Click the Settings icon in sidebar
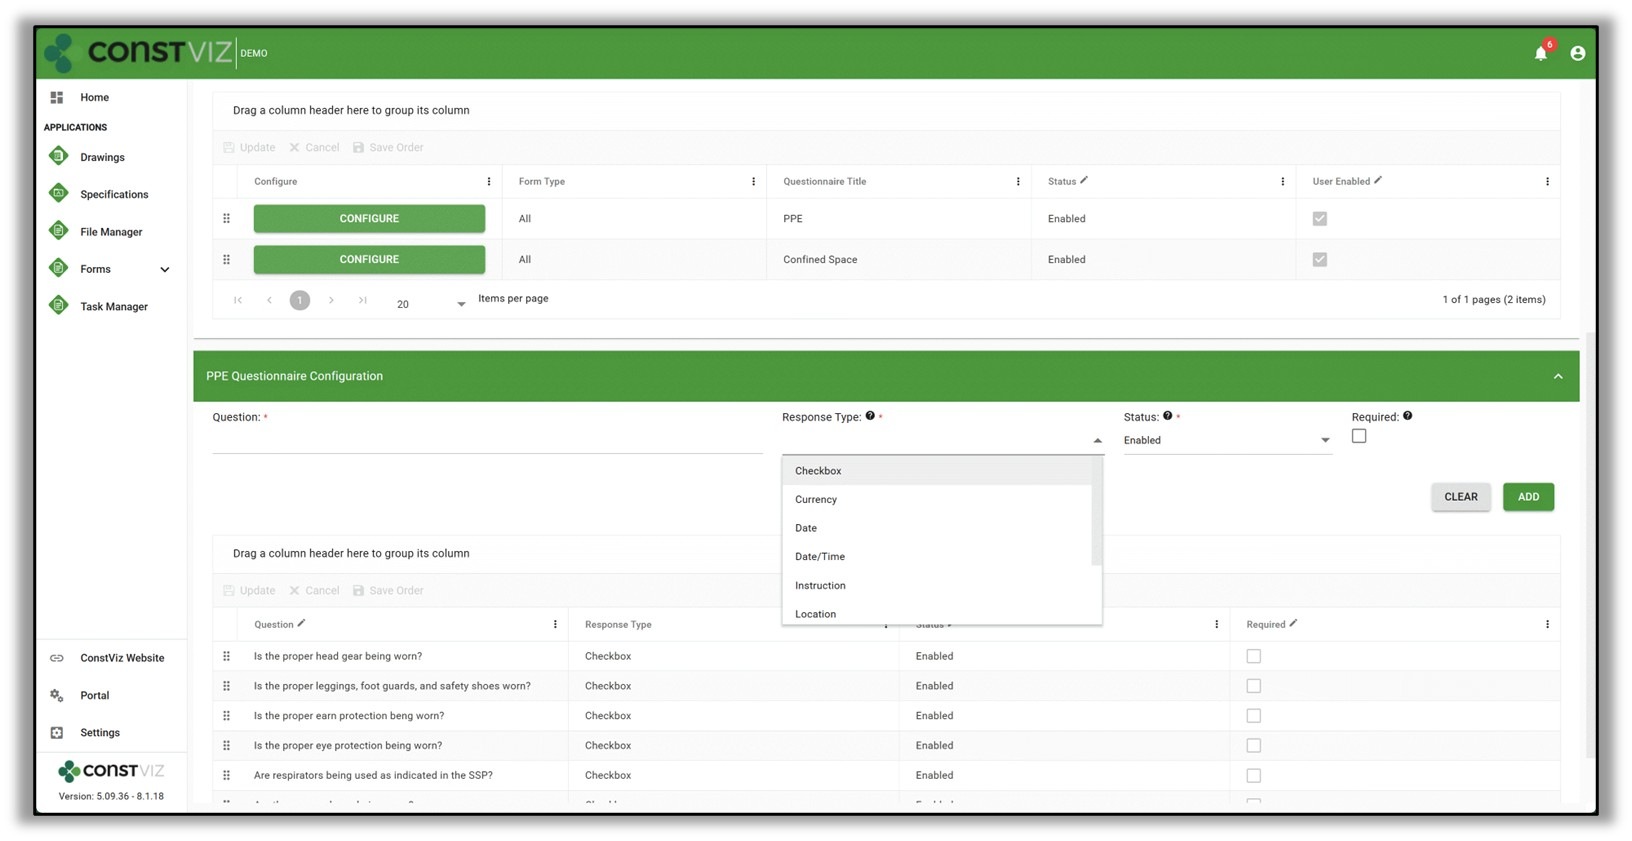 click(57, 733)
